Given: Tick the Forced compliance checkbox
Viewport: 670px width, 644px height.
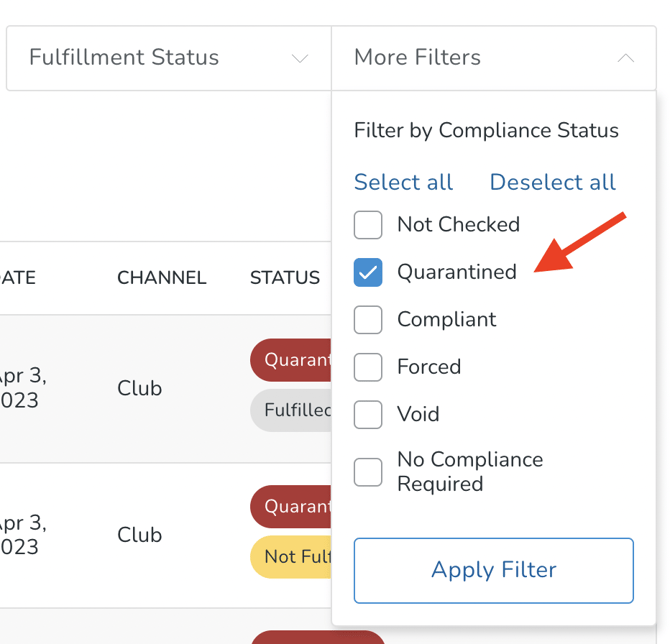Looking at the screenshot, I should coord(368,367).
